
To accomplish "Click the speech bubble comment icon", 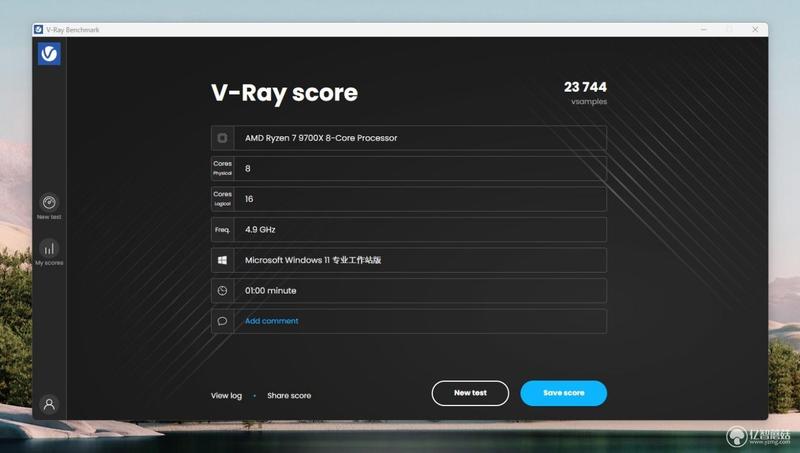I will tap(222, 321).
